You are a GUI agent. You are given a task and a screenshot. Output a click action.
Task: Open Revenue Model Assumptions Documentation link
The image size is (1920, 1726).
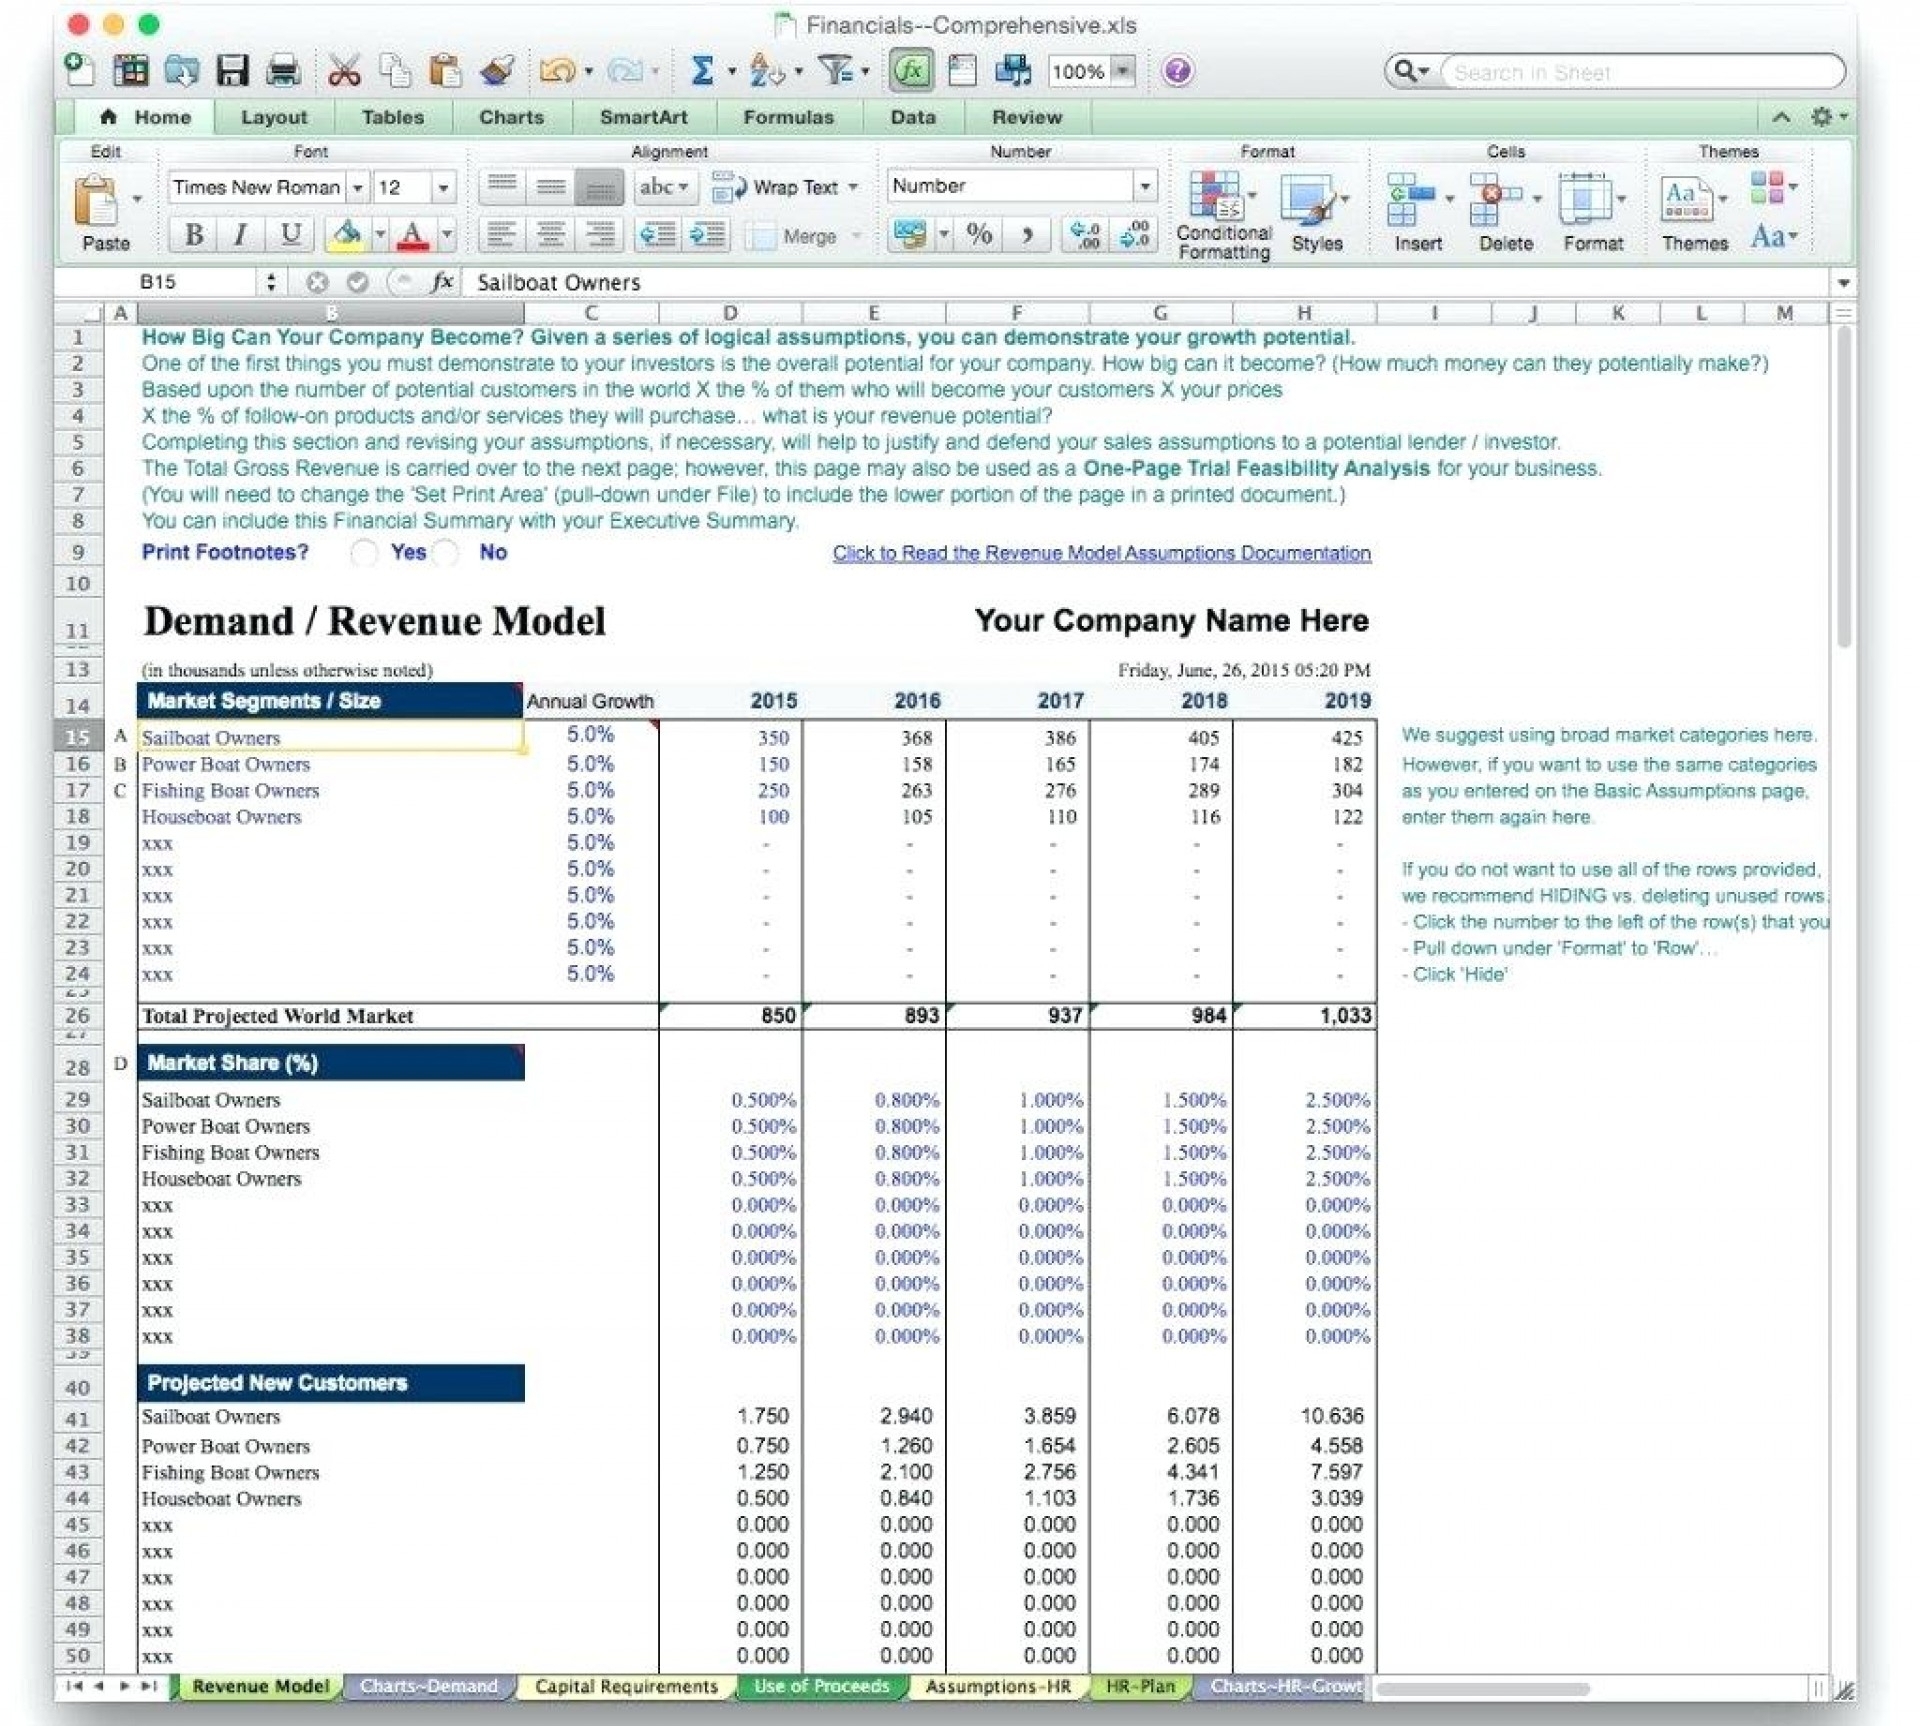tap(1101, 553)
